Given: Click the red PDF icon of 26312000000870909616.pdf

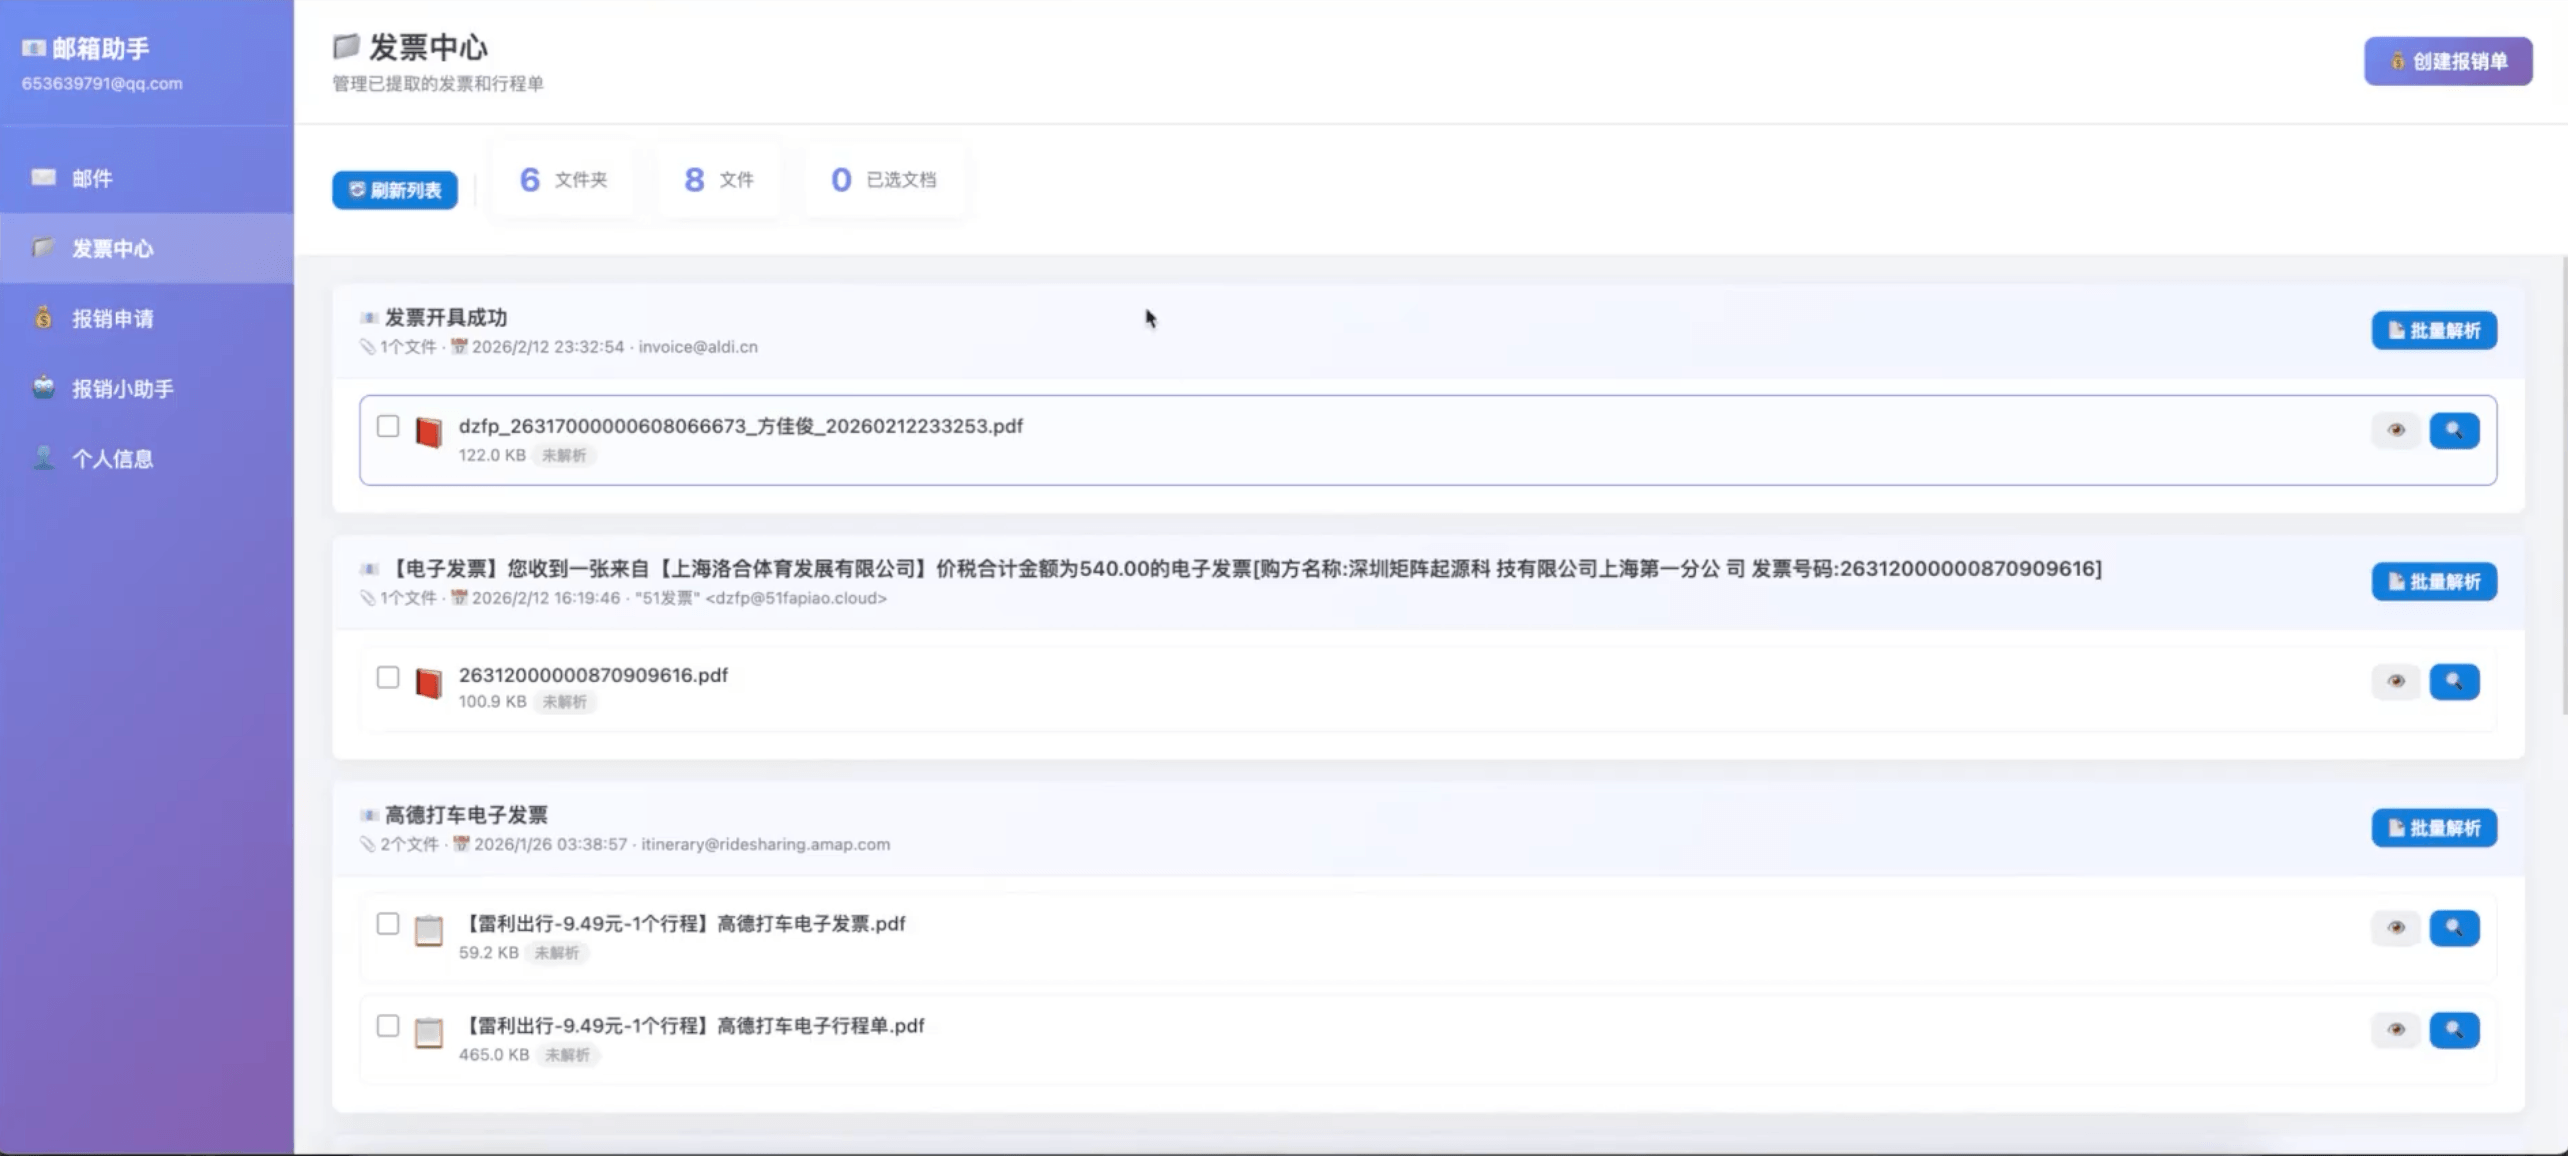Looking at the screenshot, I should [x=429, y=683].
